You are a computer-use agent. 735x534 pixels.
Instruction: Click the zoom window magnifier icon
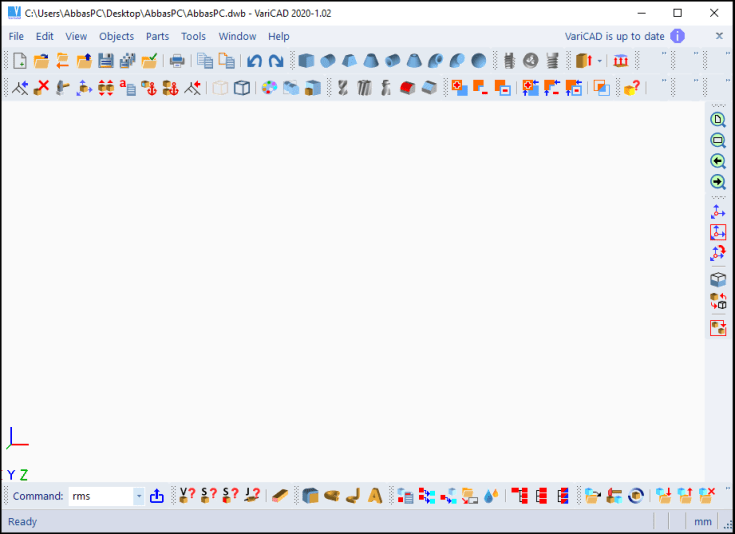coord(718,141)
